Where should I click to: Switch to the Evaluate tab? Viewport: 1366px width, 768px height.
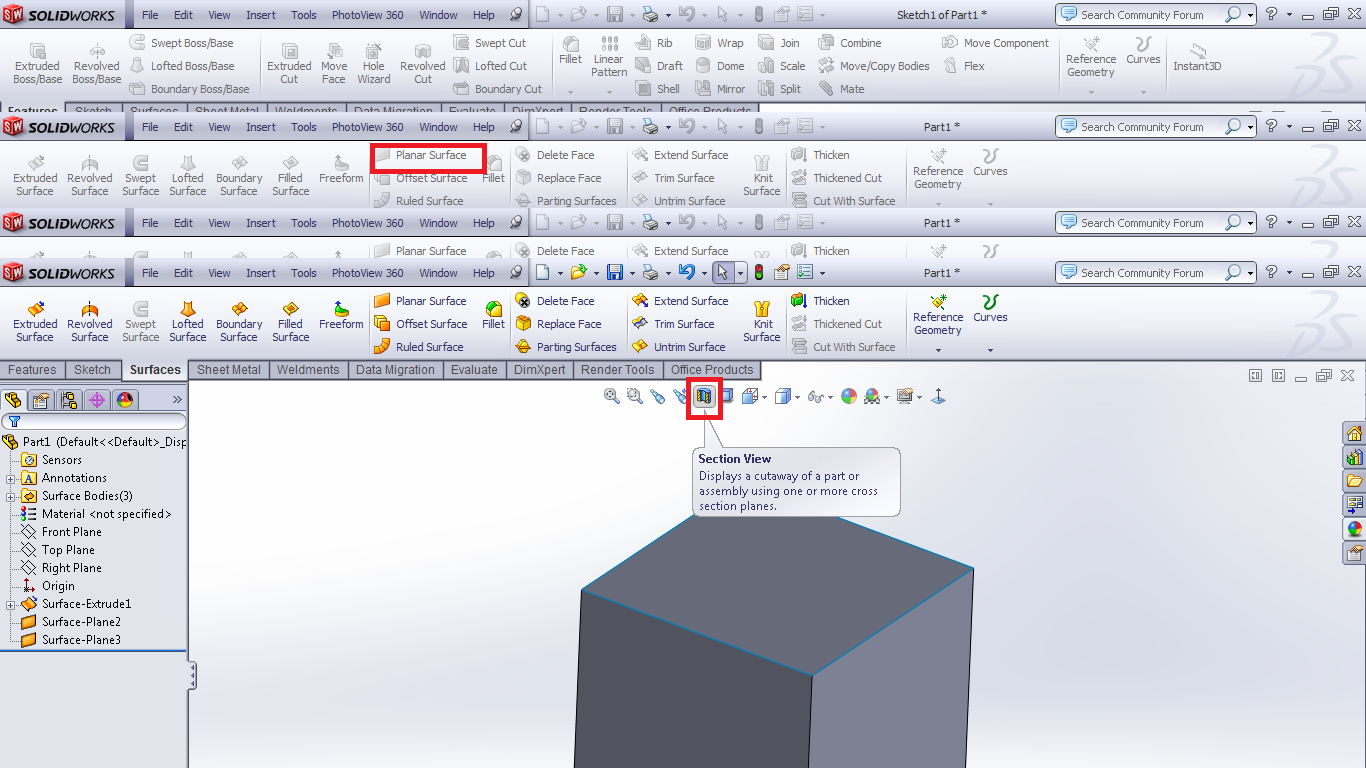473,370
